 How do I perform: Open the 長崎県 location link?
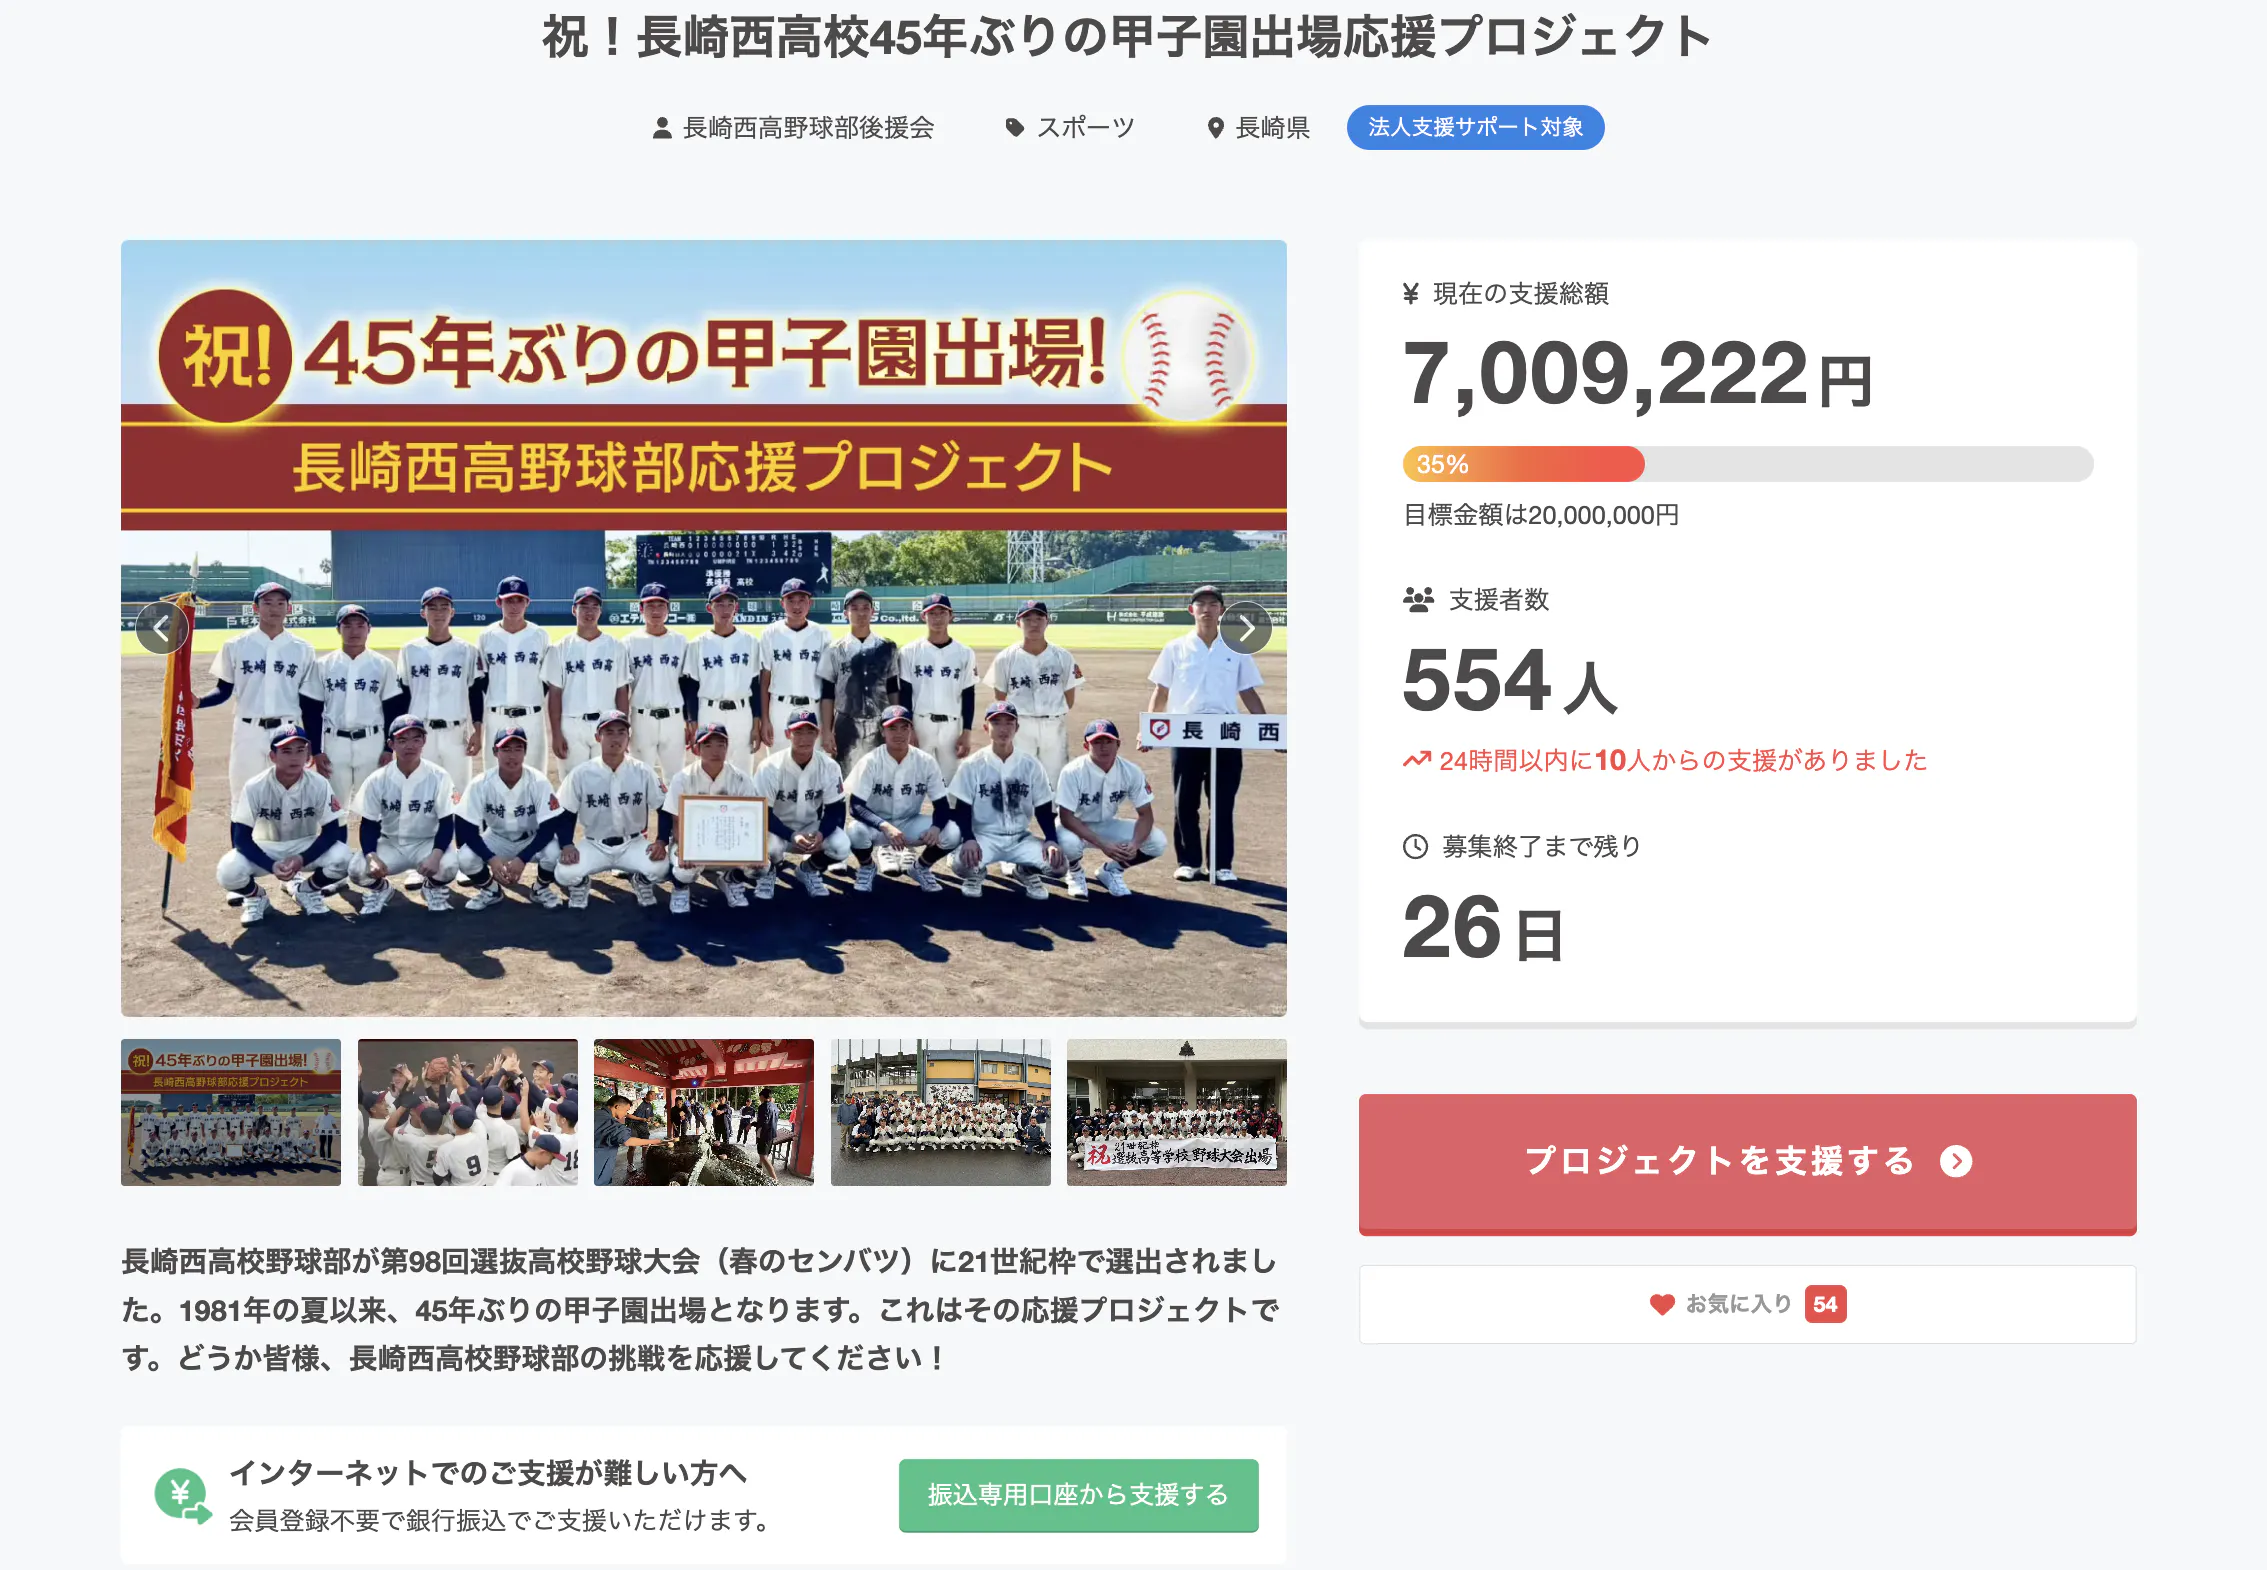tap(1272, 128)
